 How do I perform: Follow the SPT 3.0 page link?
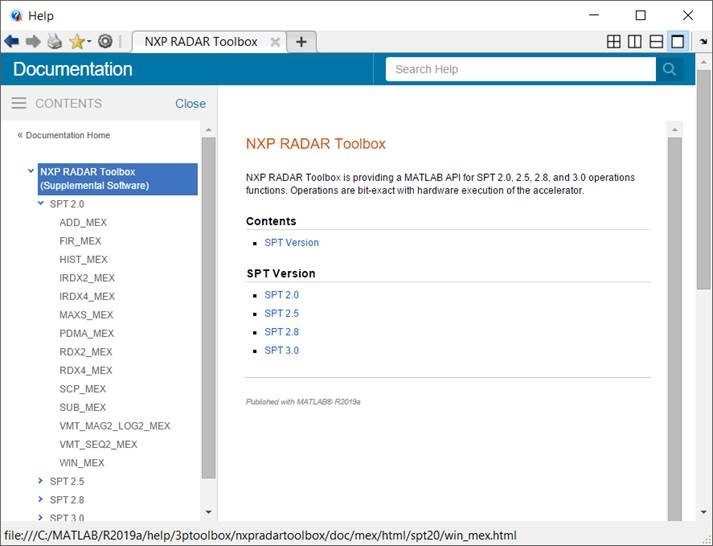(281, 351)
